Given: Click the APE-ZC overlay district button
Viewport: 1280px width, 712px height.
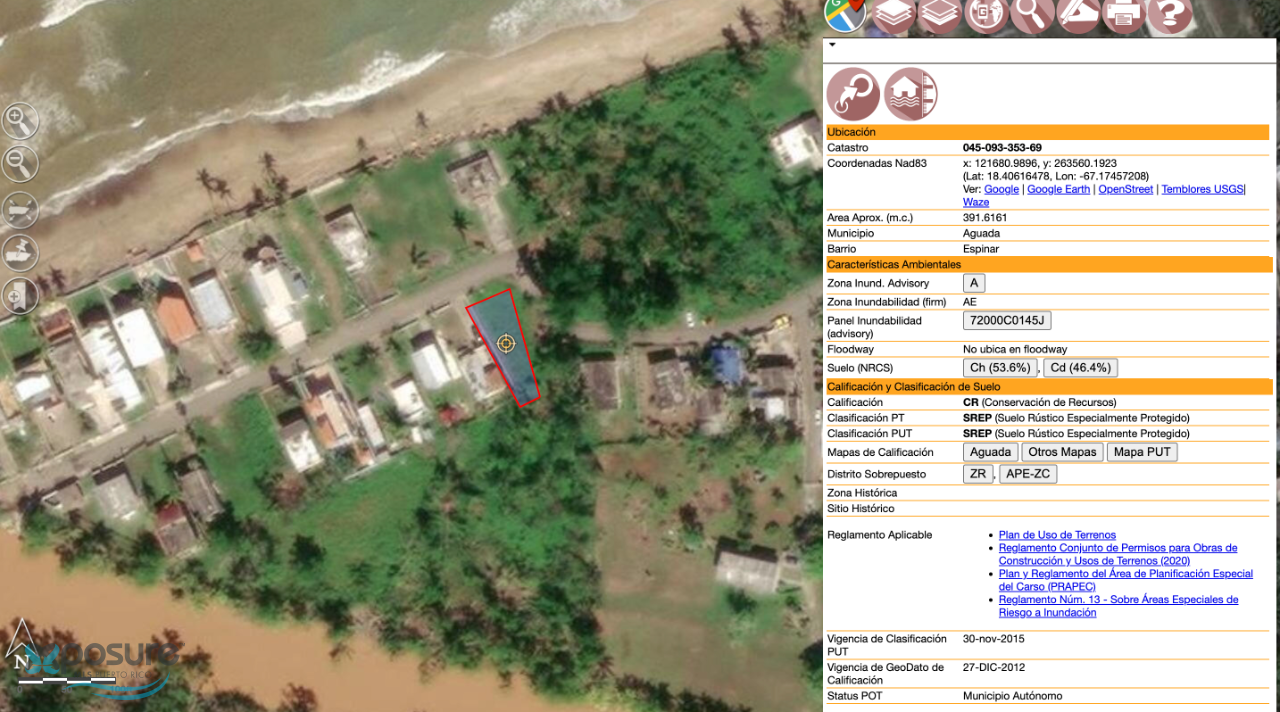Looking at the screenshot, I should pos(1028,474).
